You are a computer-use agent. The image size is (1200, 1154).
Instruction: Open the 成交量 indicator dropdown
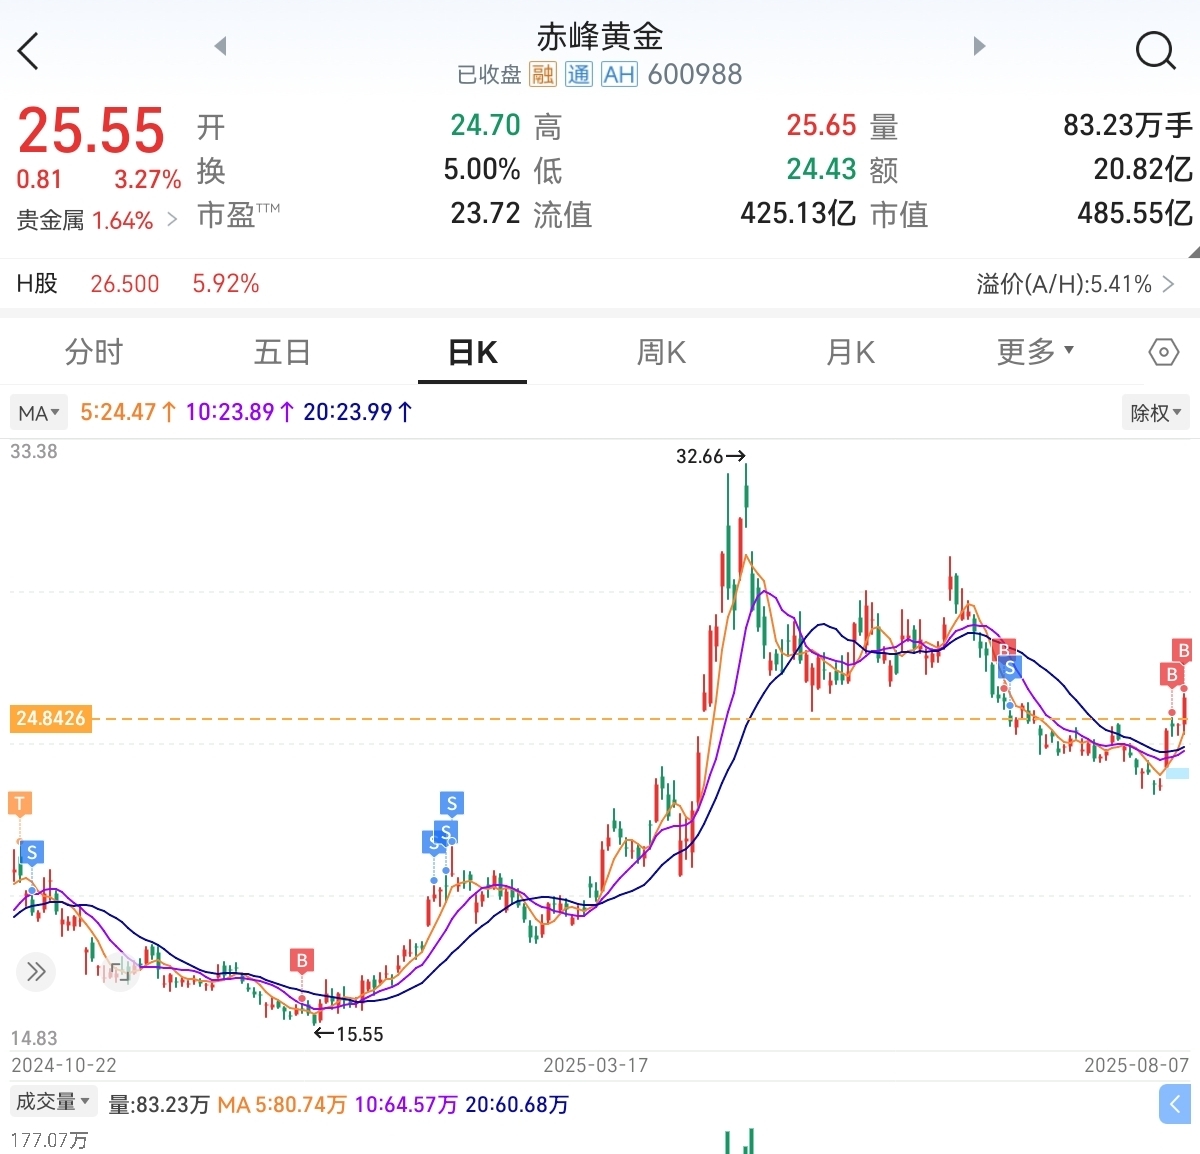[x=53, y=1101]
